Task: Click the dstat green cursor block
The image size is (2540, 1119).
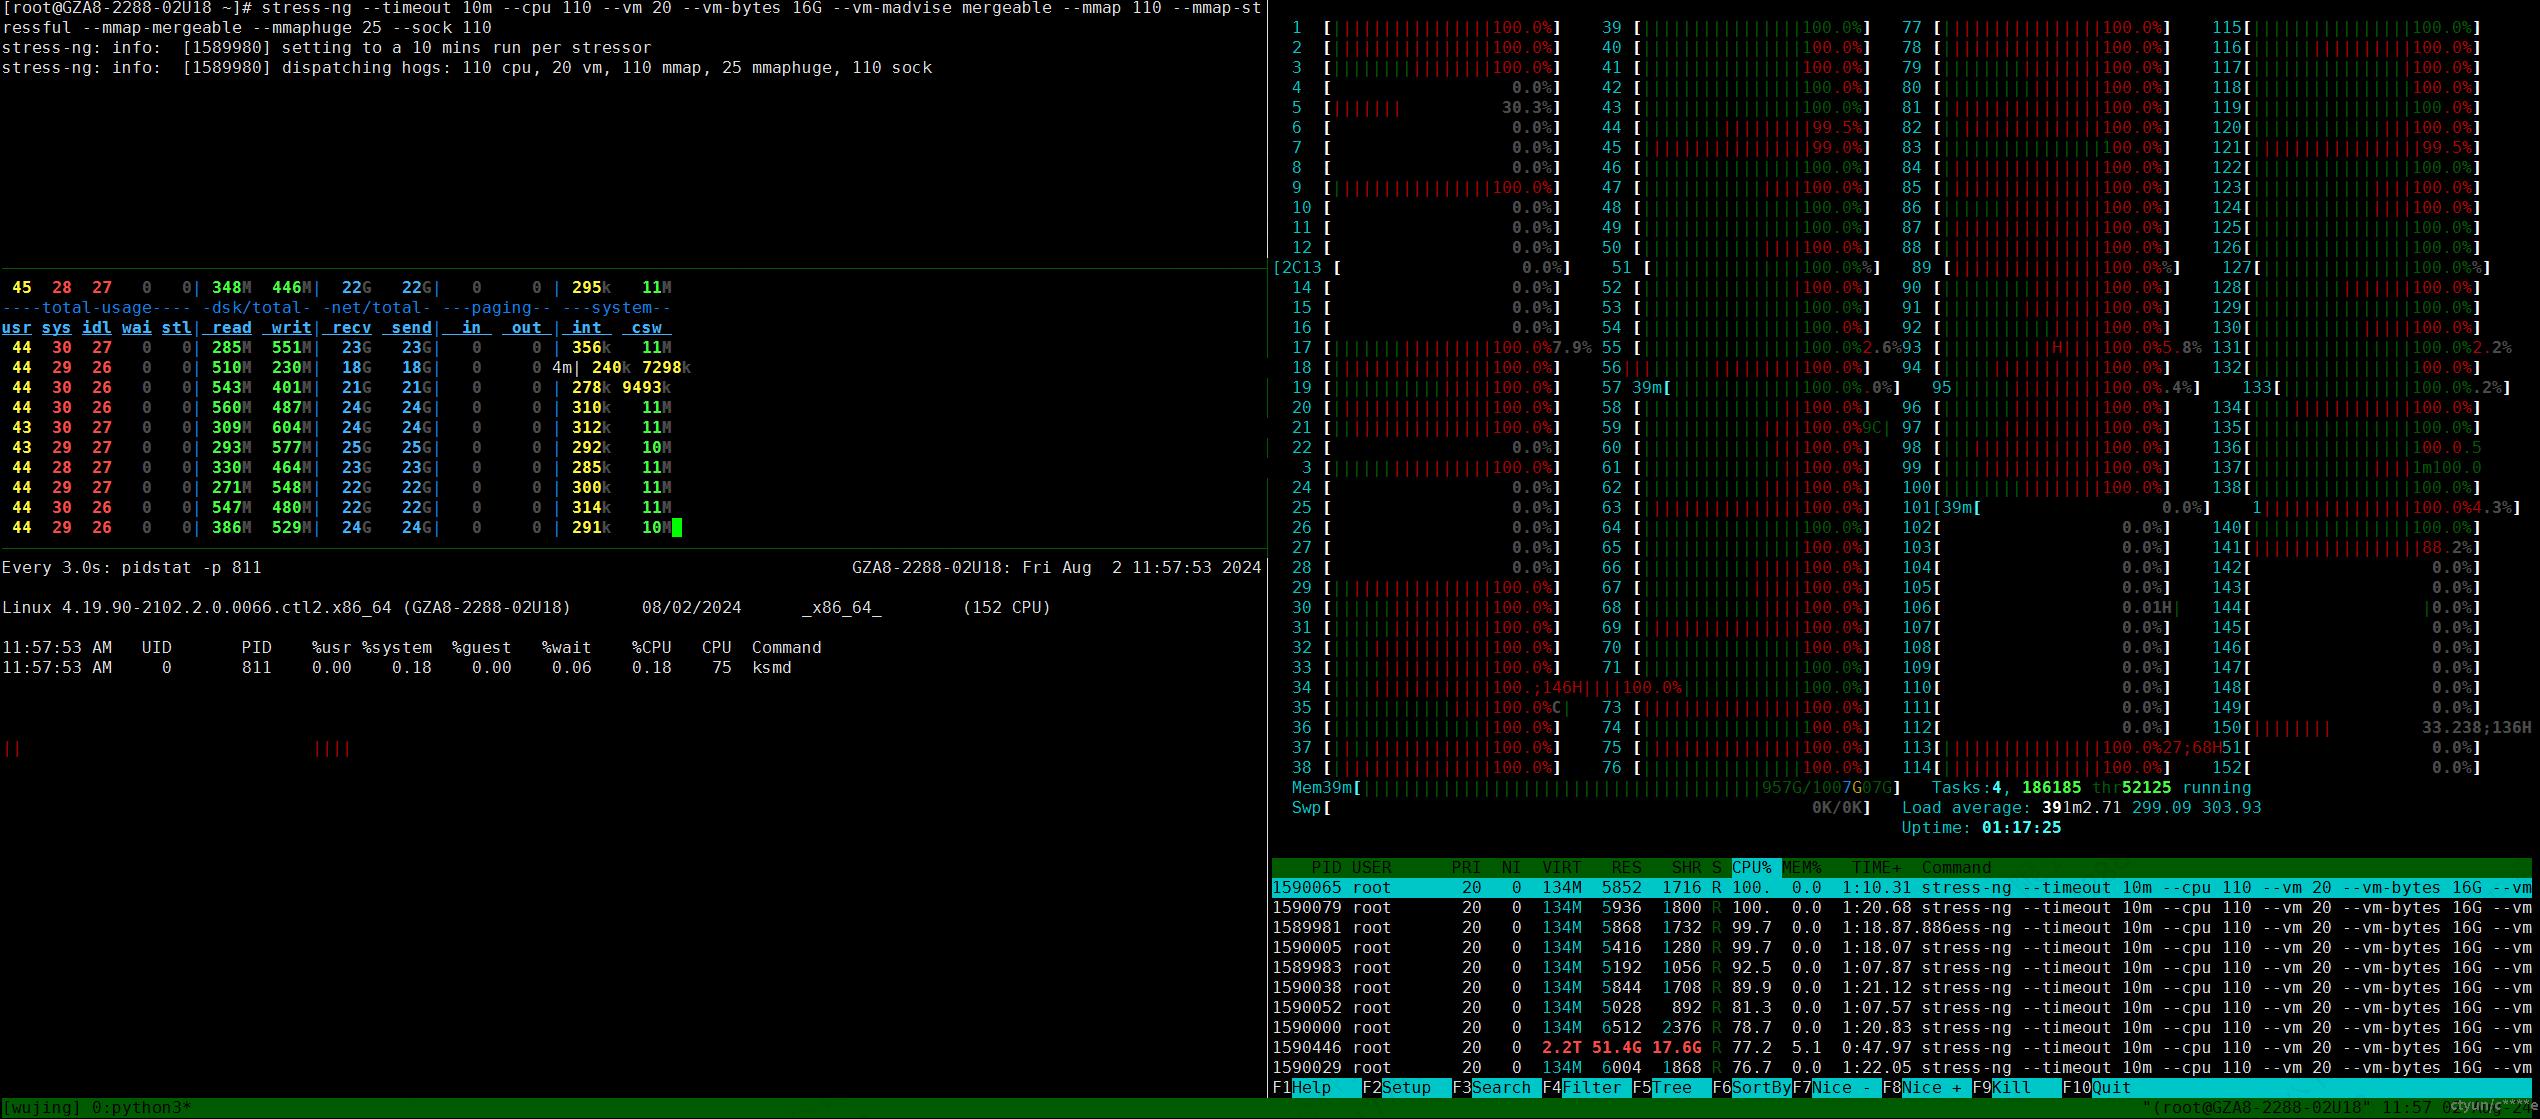Action: pos(677,527)
